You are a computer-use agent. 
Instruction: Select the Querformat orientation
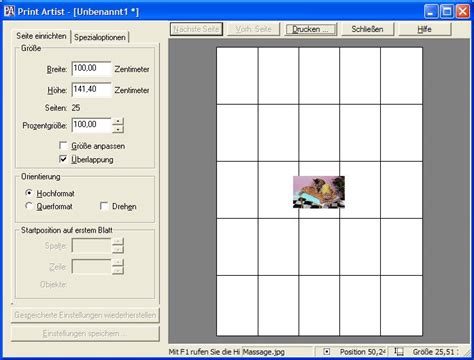click(29, 206)
